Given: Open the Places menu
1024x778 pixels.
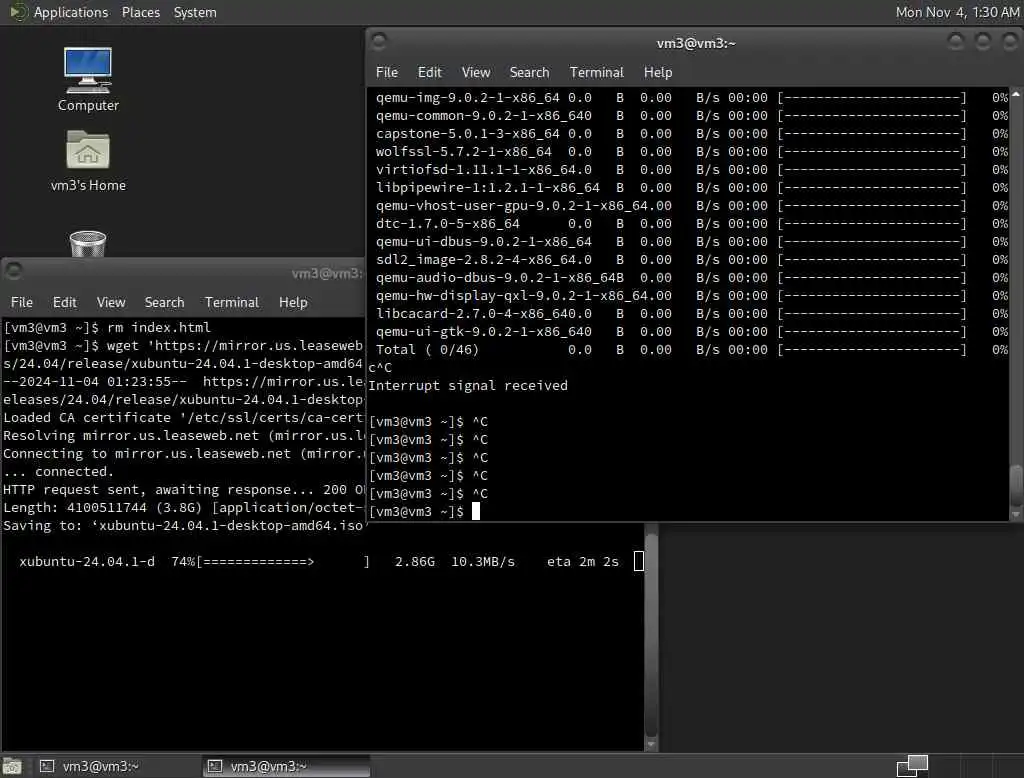Looking at the screenshot, I should pyautogui.click(x=140, y=12).
